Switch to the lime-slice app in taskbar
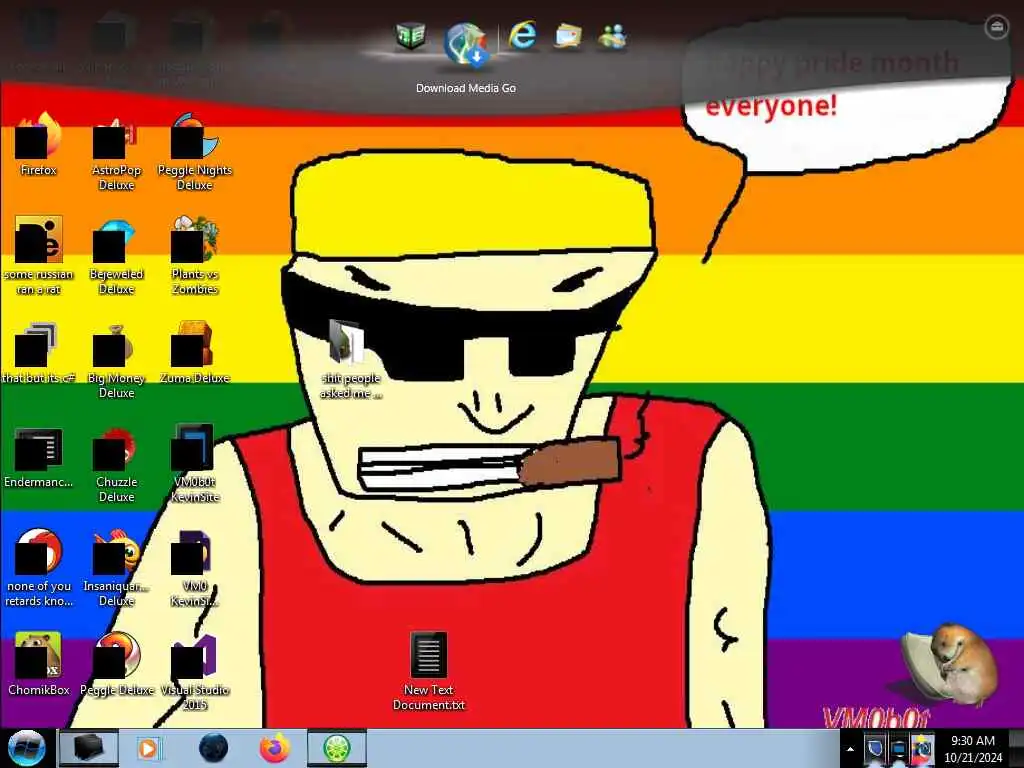This screenshot has width=1024, height=768. (x=337, y=748)
